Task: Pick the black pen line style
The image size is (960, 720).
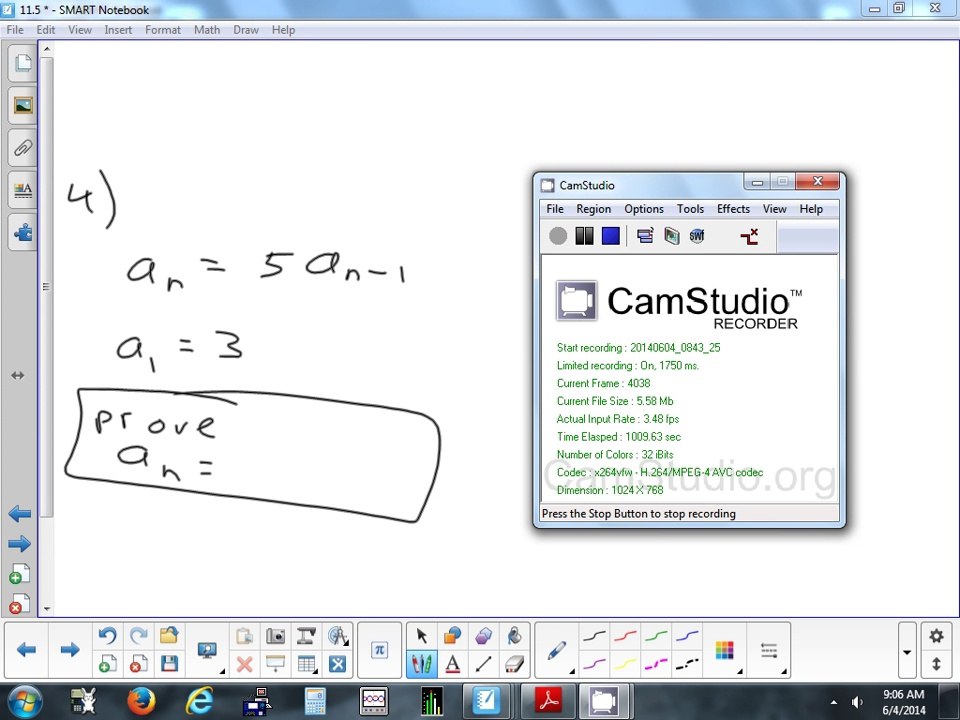Action: pyautogui.click(x=594, y=637)
